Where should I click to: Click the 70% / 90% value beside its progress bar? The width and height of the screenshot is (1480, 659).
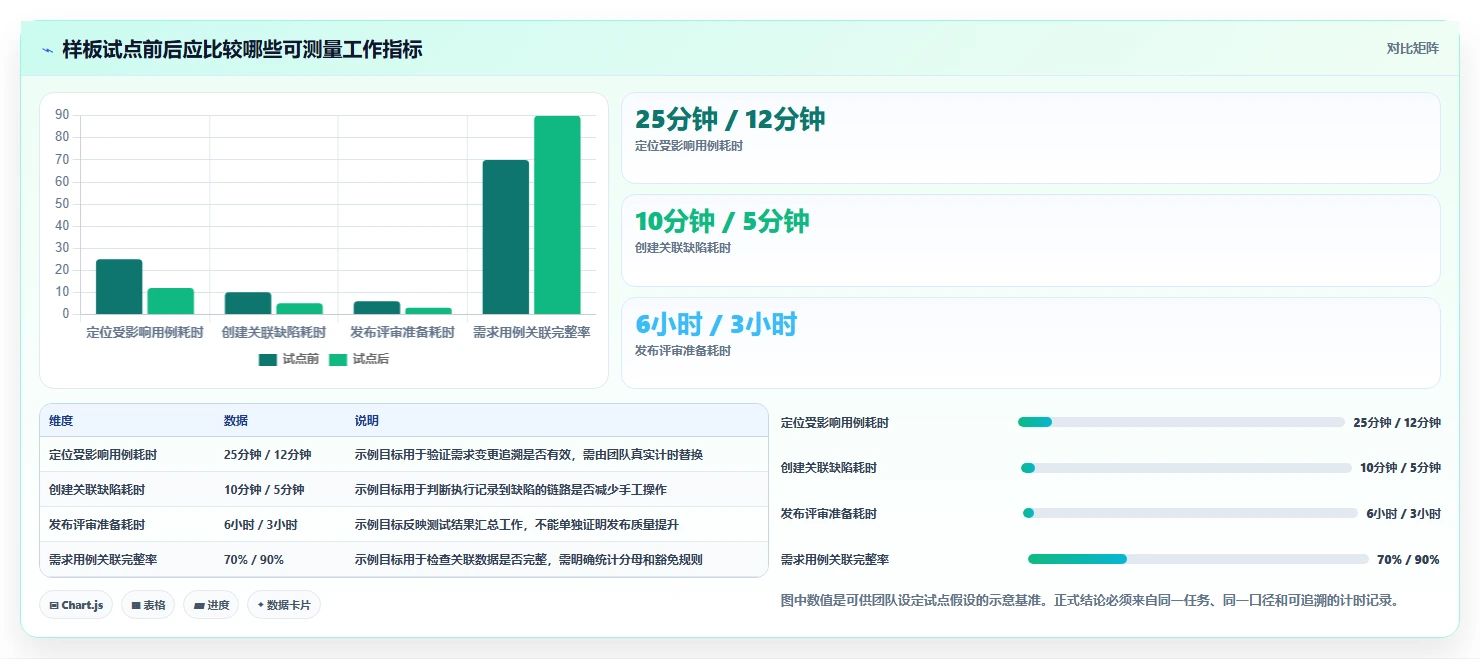1408,560
